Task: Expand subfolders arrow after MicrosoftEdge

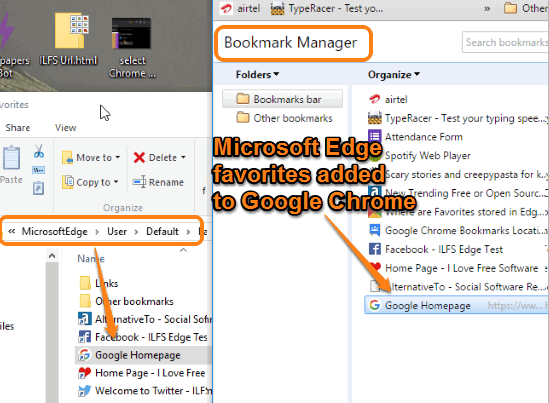Action: point(97,232)
